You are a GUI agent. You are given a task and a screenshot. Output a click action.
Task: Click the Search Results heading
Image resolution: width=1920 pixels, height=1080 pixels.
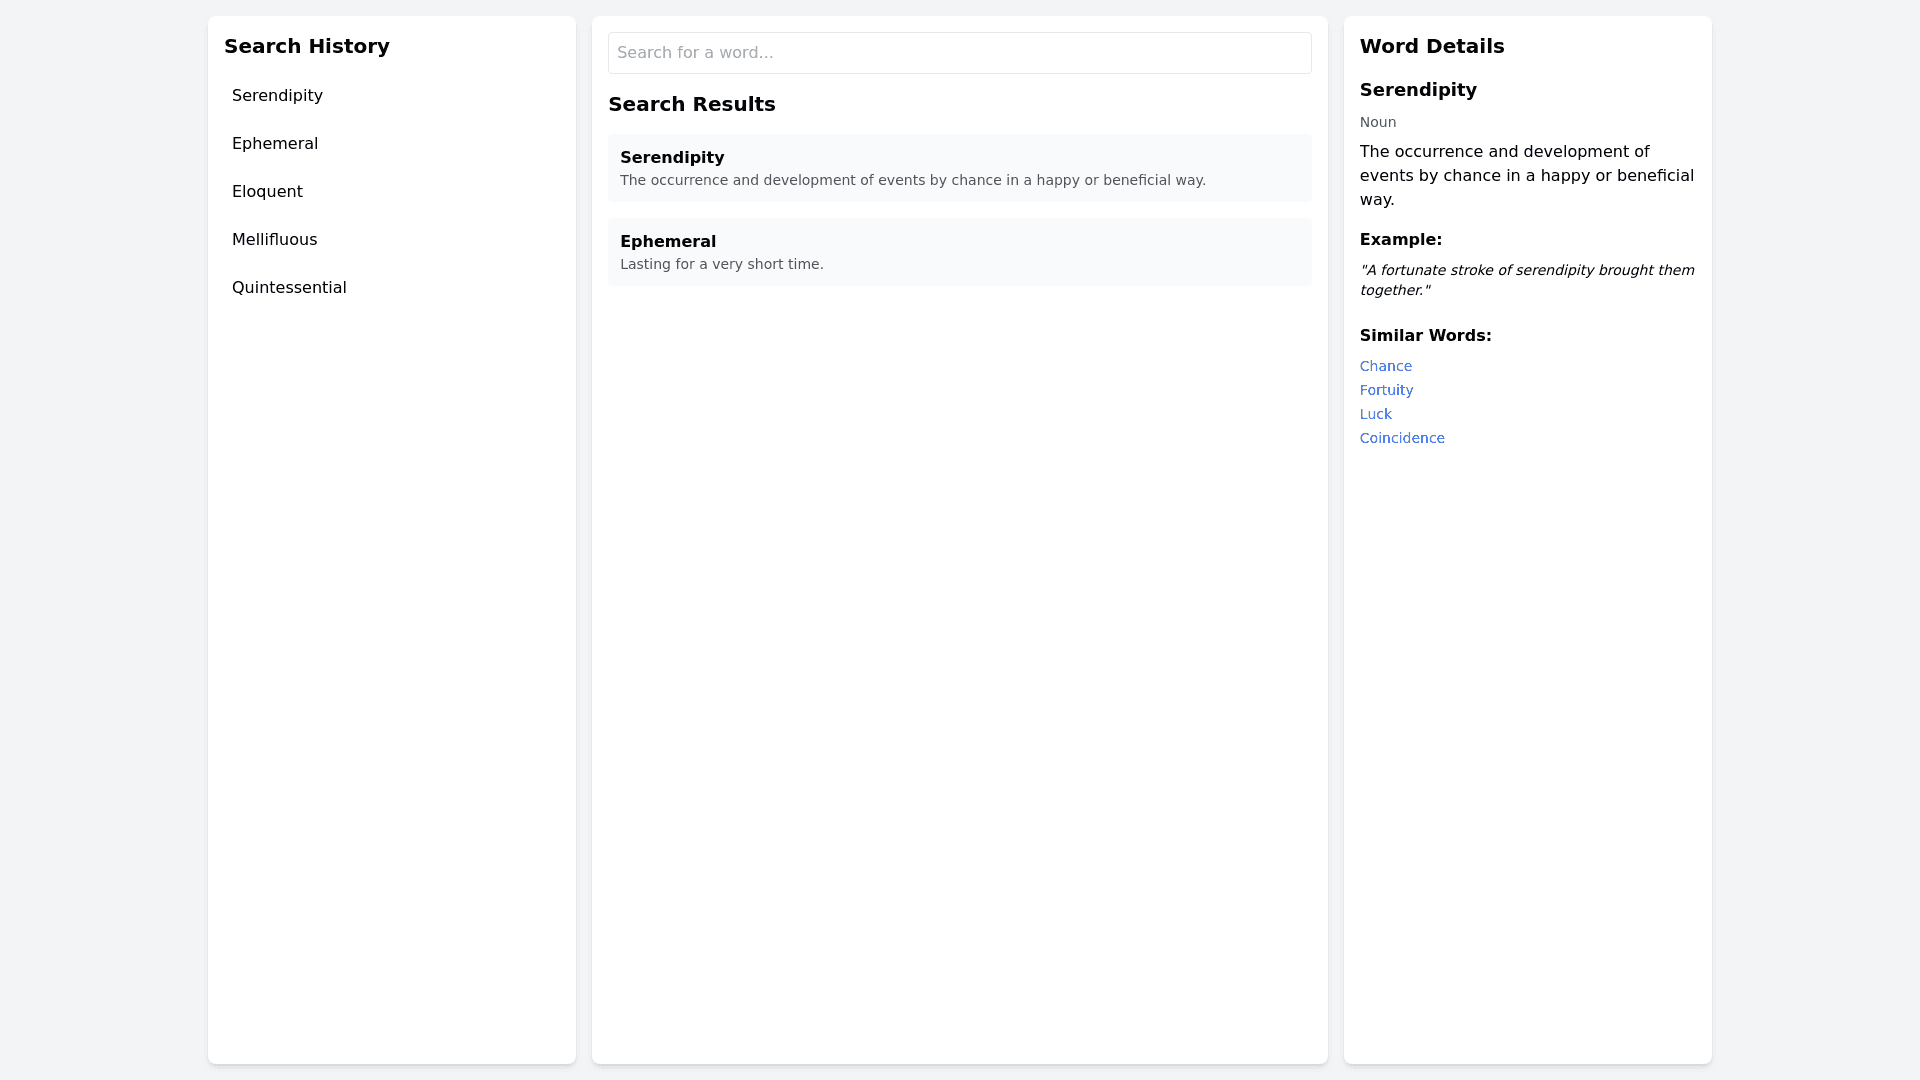coord(691,104)
